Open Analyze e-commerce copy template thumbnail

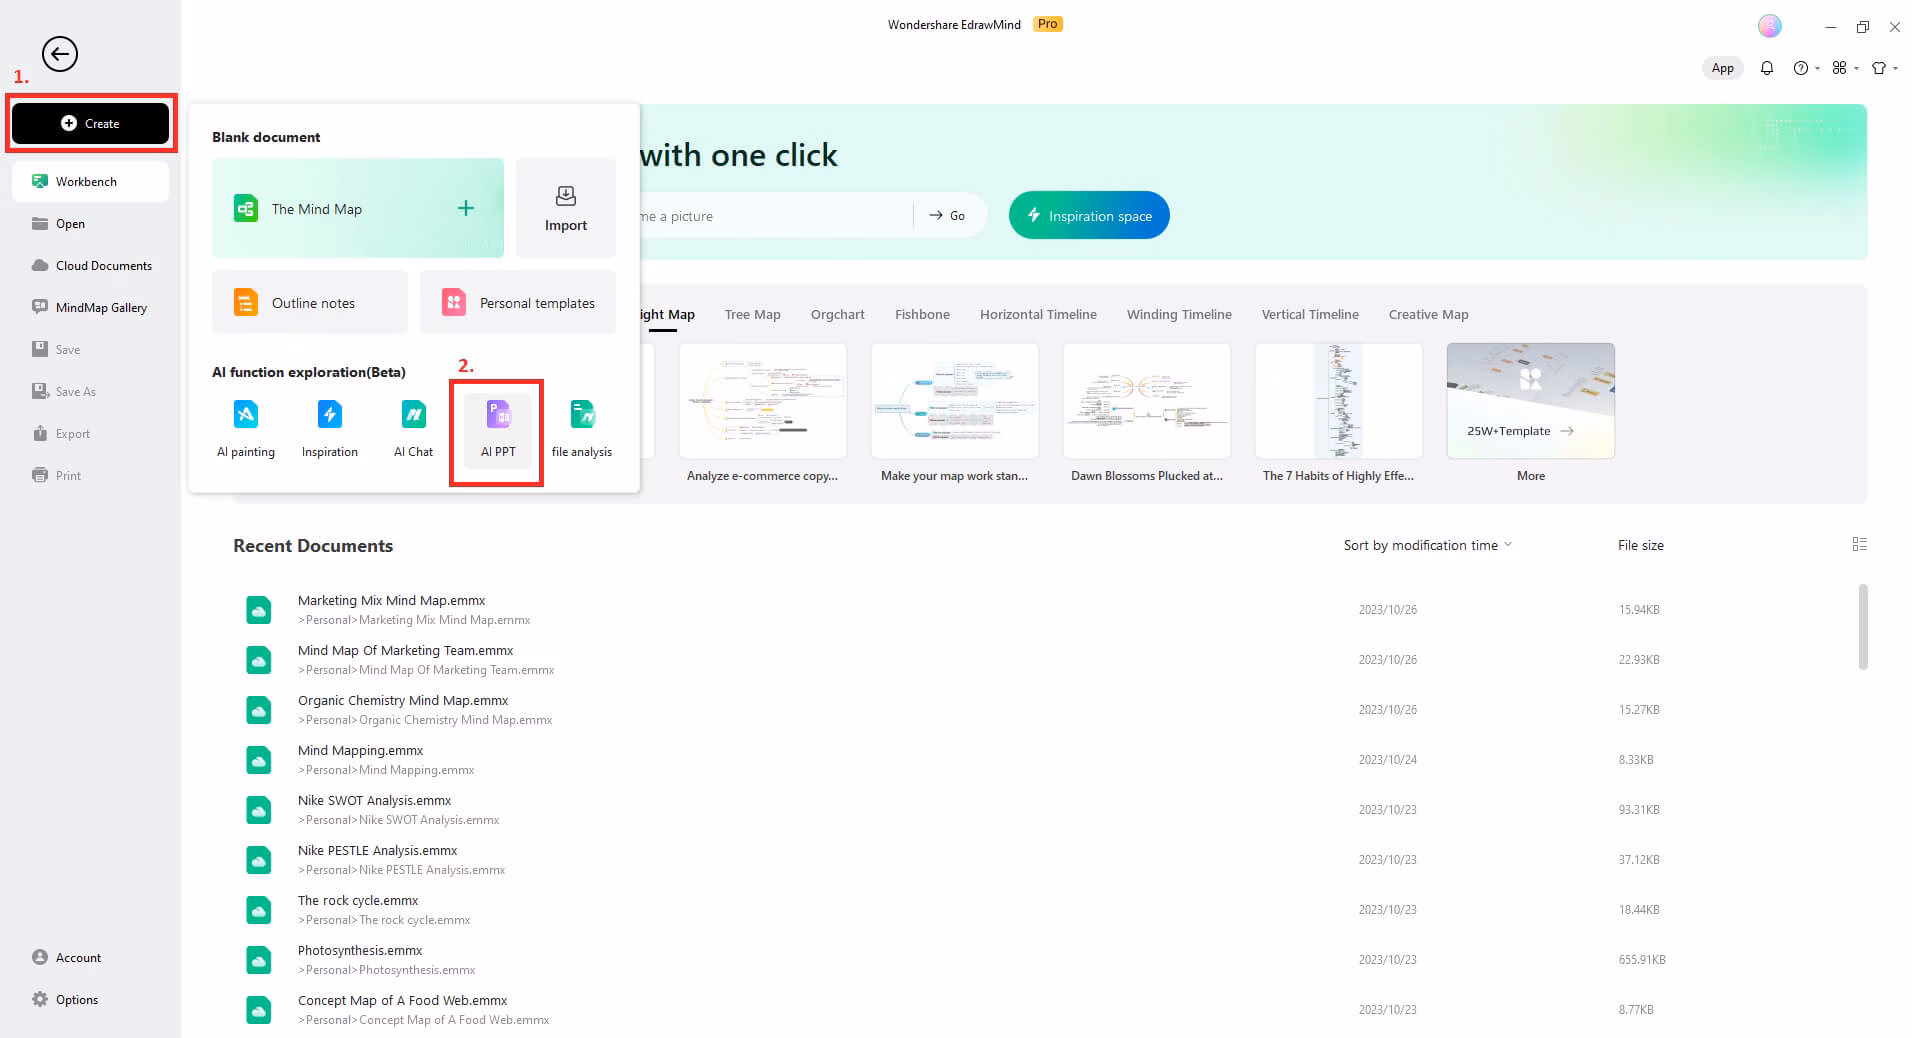click(763, 401)
